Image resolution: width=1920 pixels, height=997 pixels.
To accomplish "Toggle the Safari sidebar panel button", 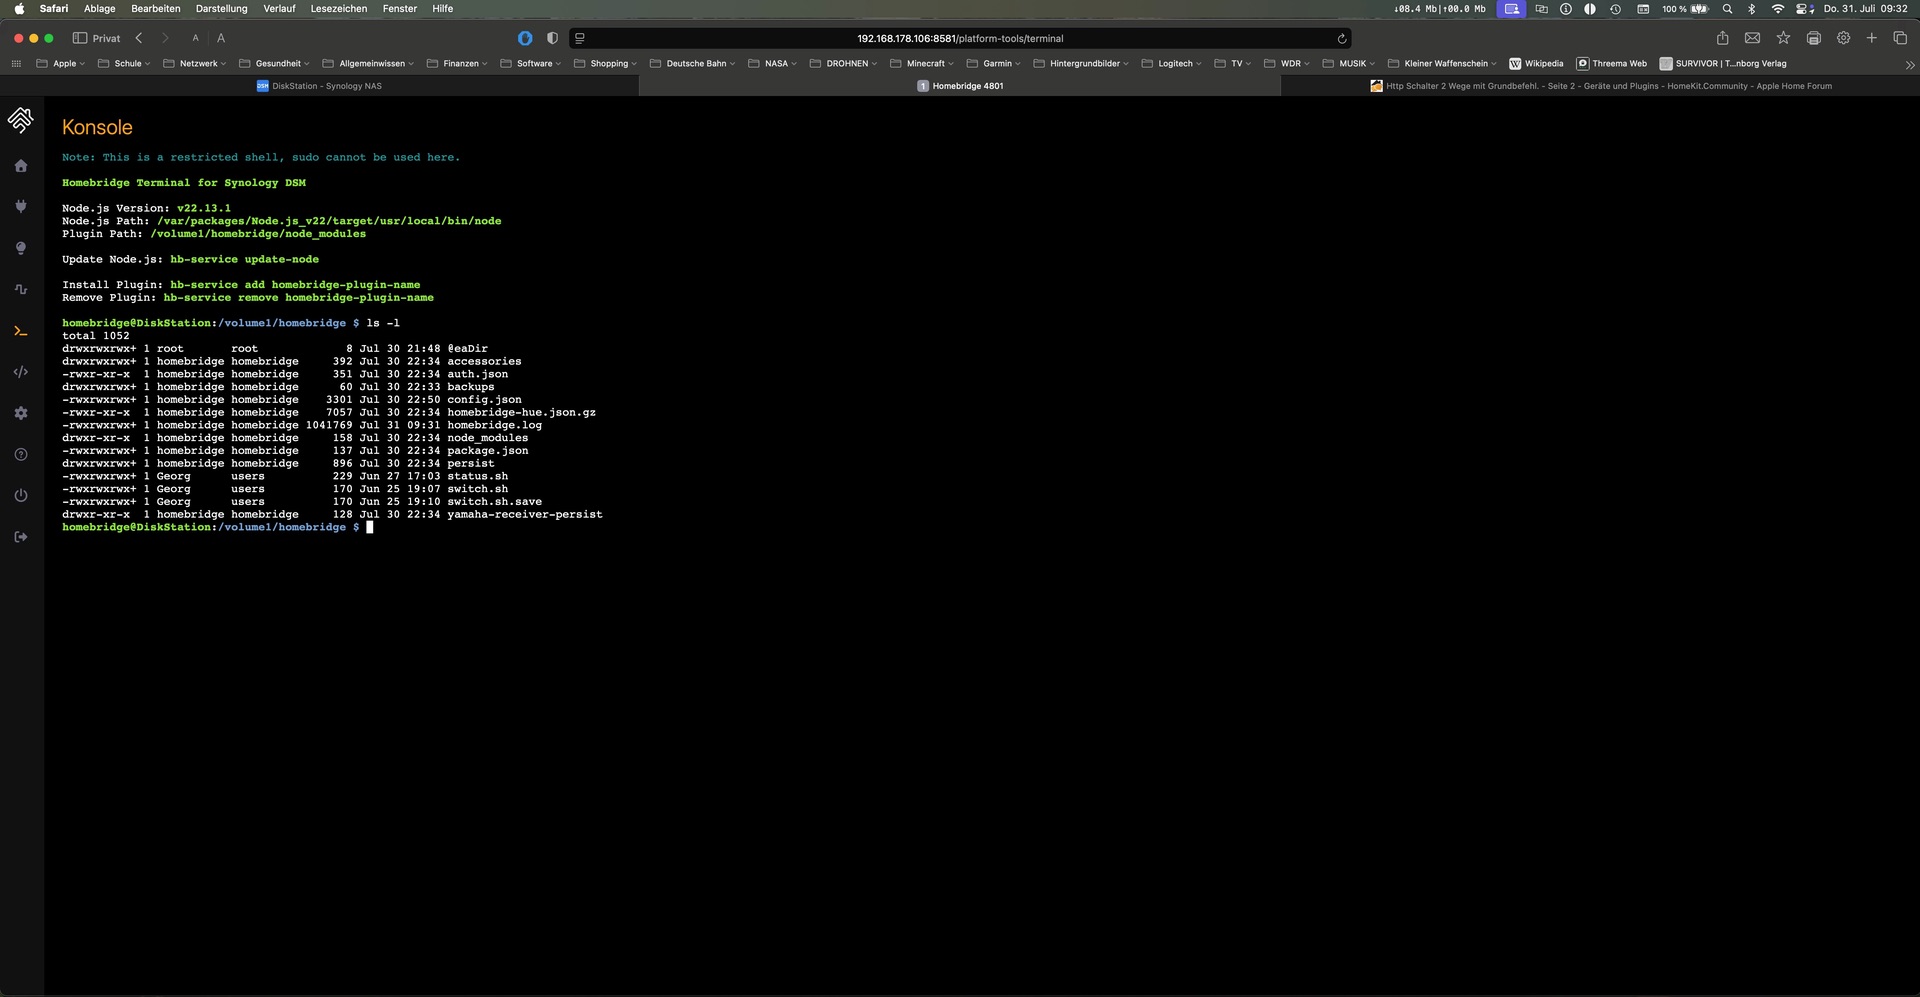I will coord(80,39).
